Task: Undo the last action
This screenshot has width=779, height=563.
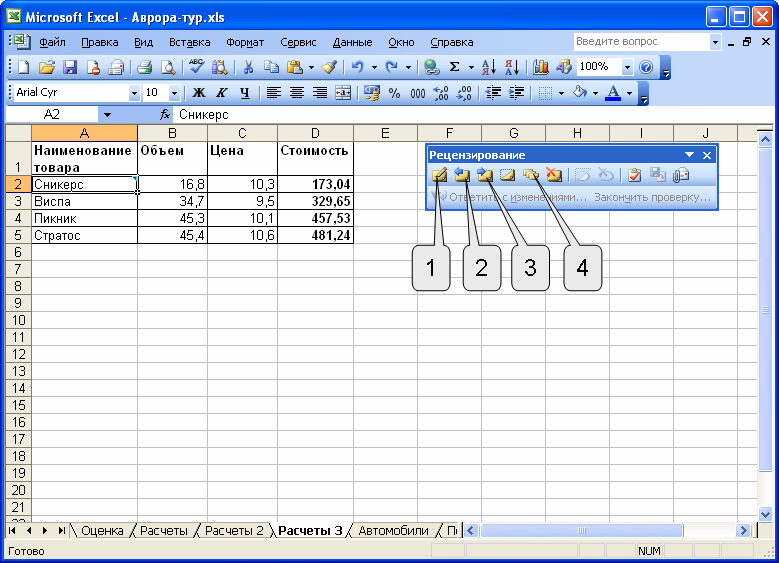Action: click(x=358, y=67)
